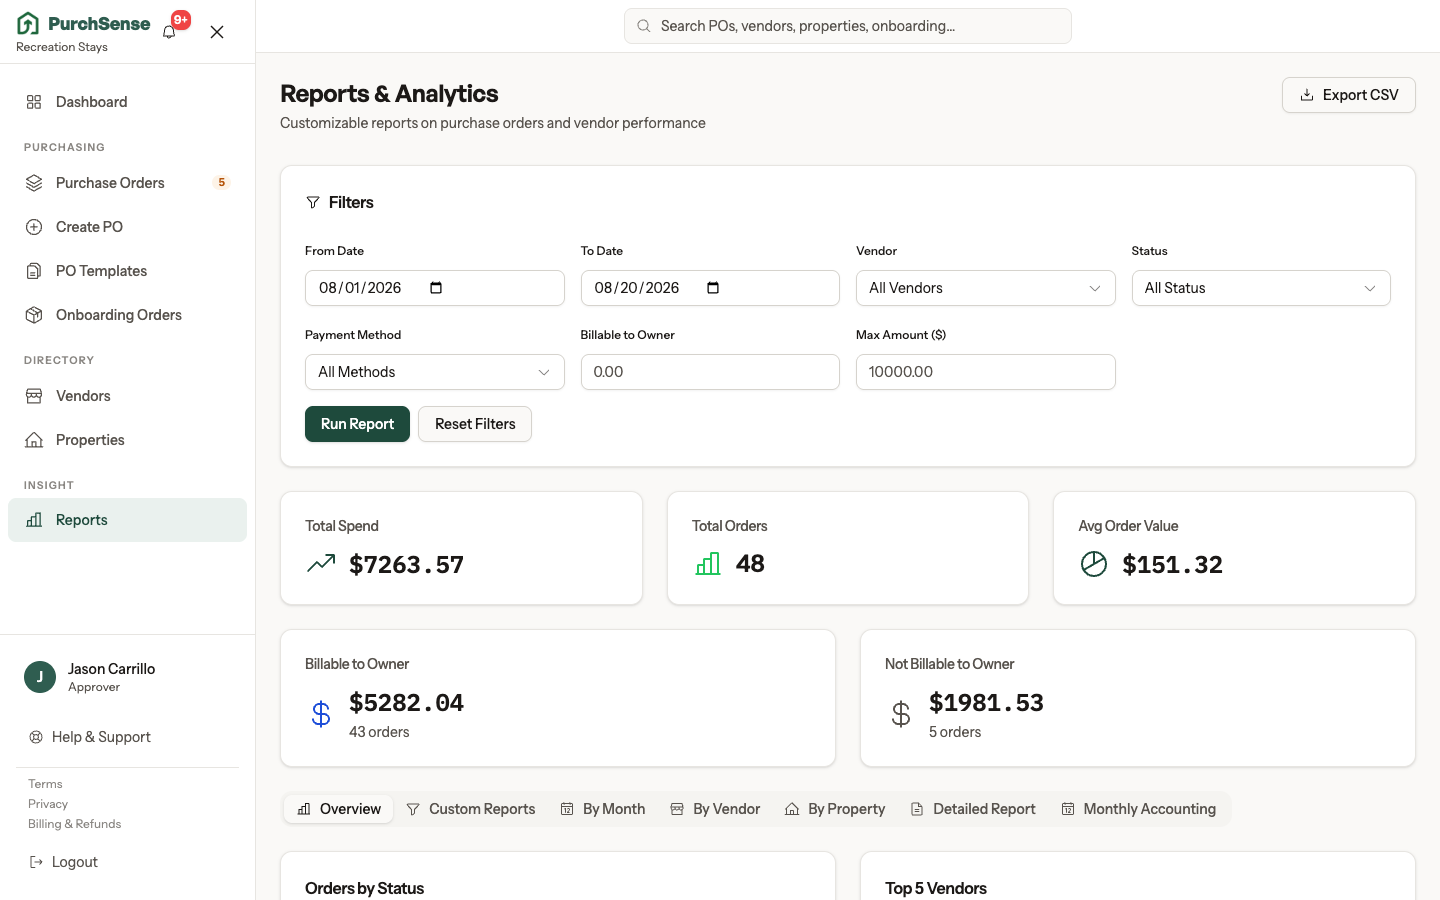The image size is (1440, 900).
Task: Click the Orders by Status heading
Action: point(364,888)
